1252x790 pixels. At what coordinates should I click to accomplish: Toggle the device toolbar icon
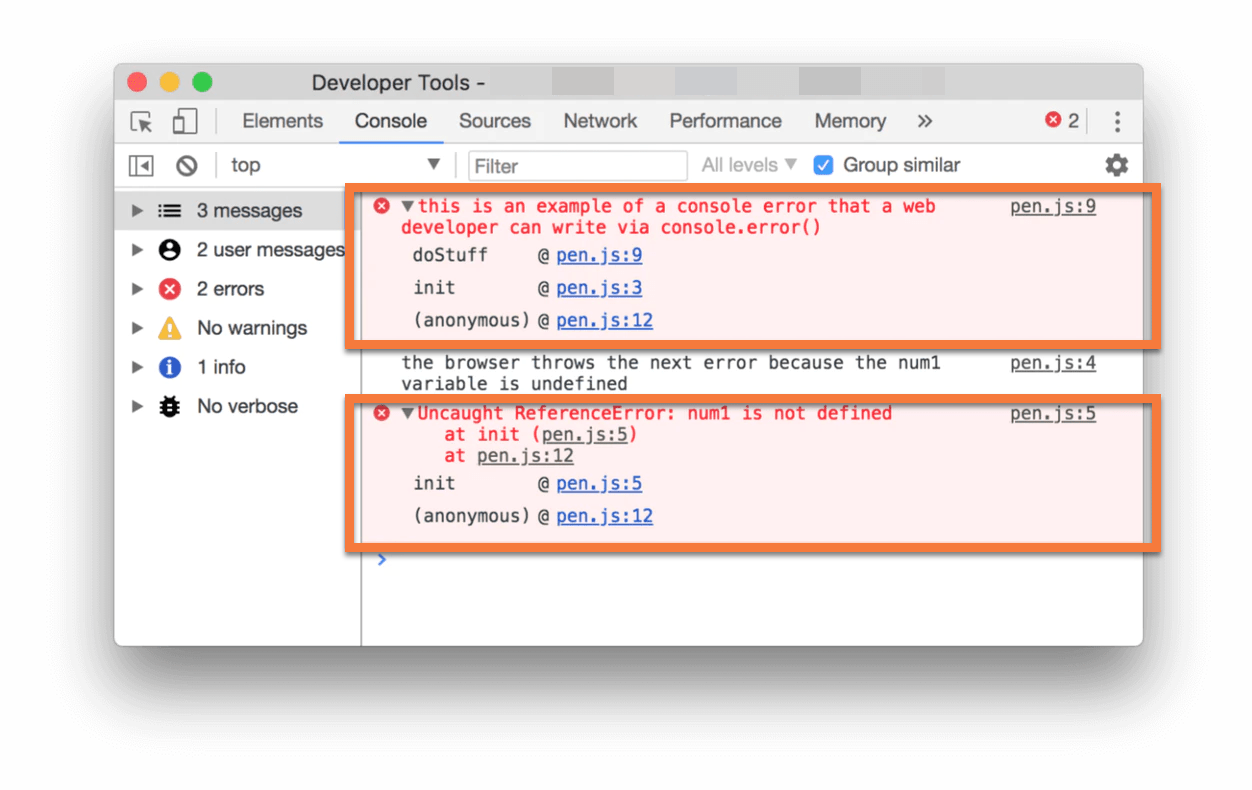[x=185, y=122]
